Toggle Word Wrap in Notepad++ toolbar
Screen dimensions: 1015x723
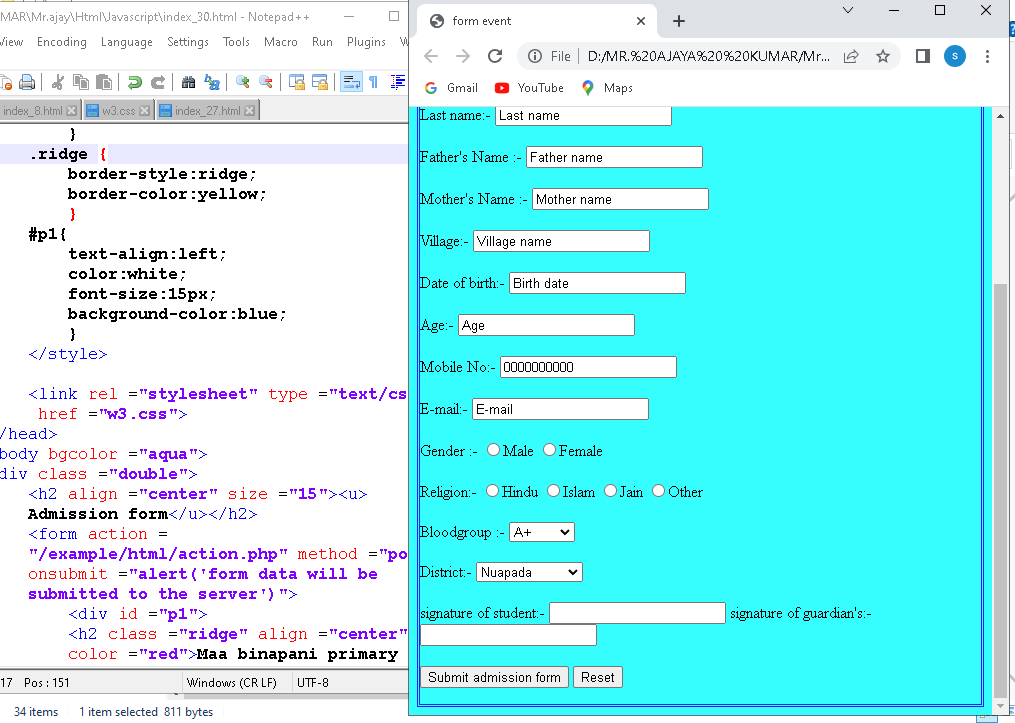(351, 82)
